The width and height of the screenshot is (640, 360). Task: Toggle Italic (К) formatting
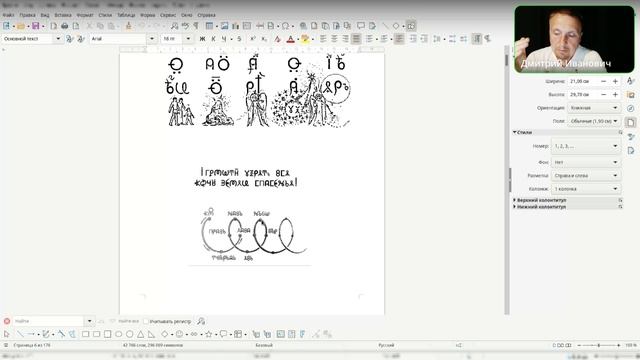click(x=213, y=39)
